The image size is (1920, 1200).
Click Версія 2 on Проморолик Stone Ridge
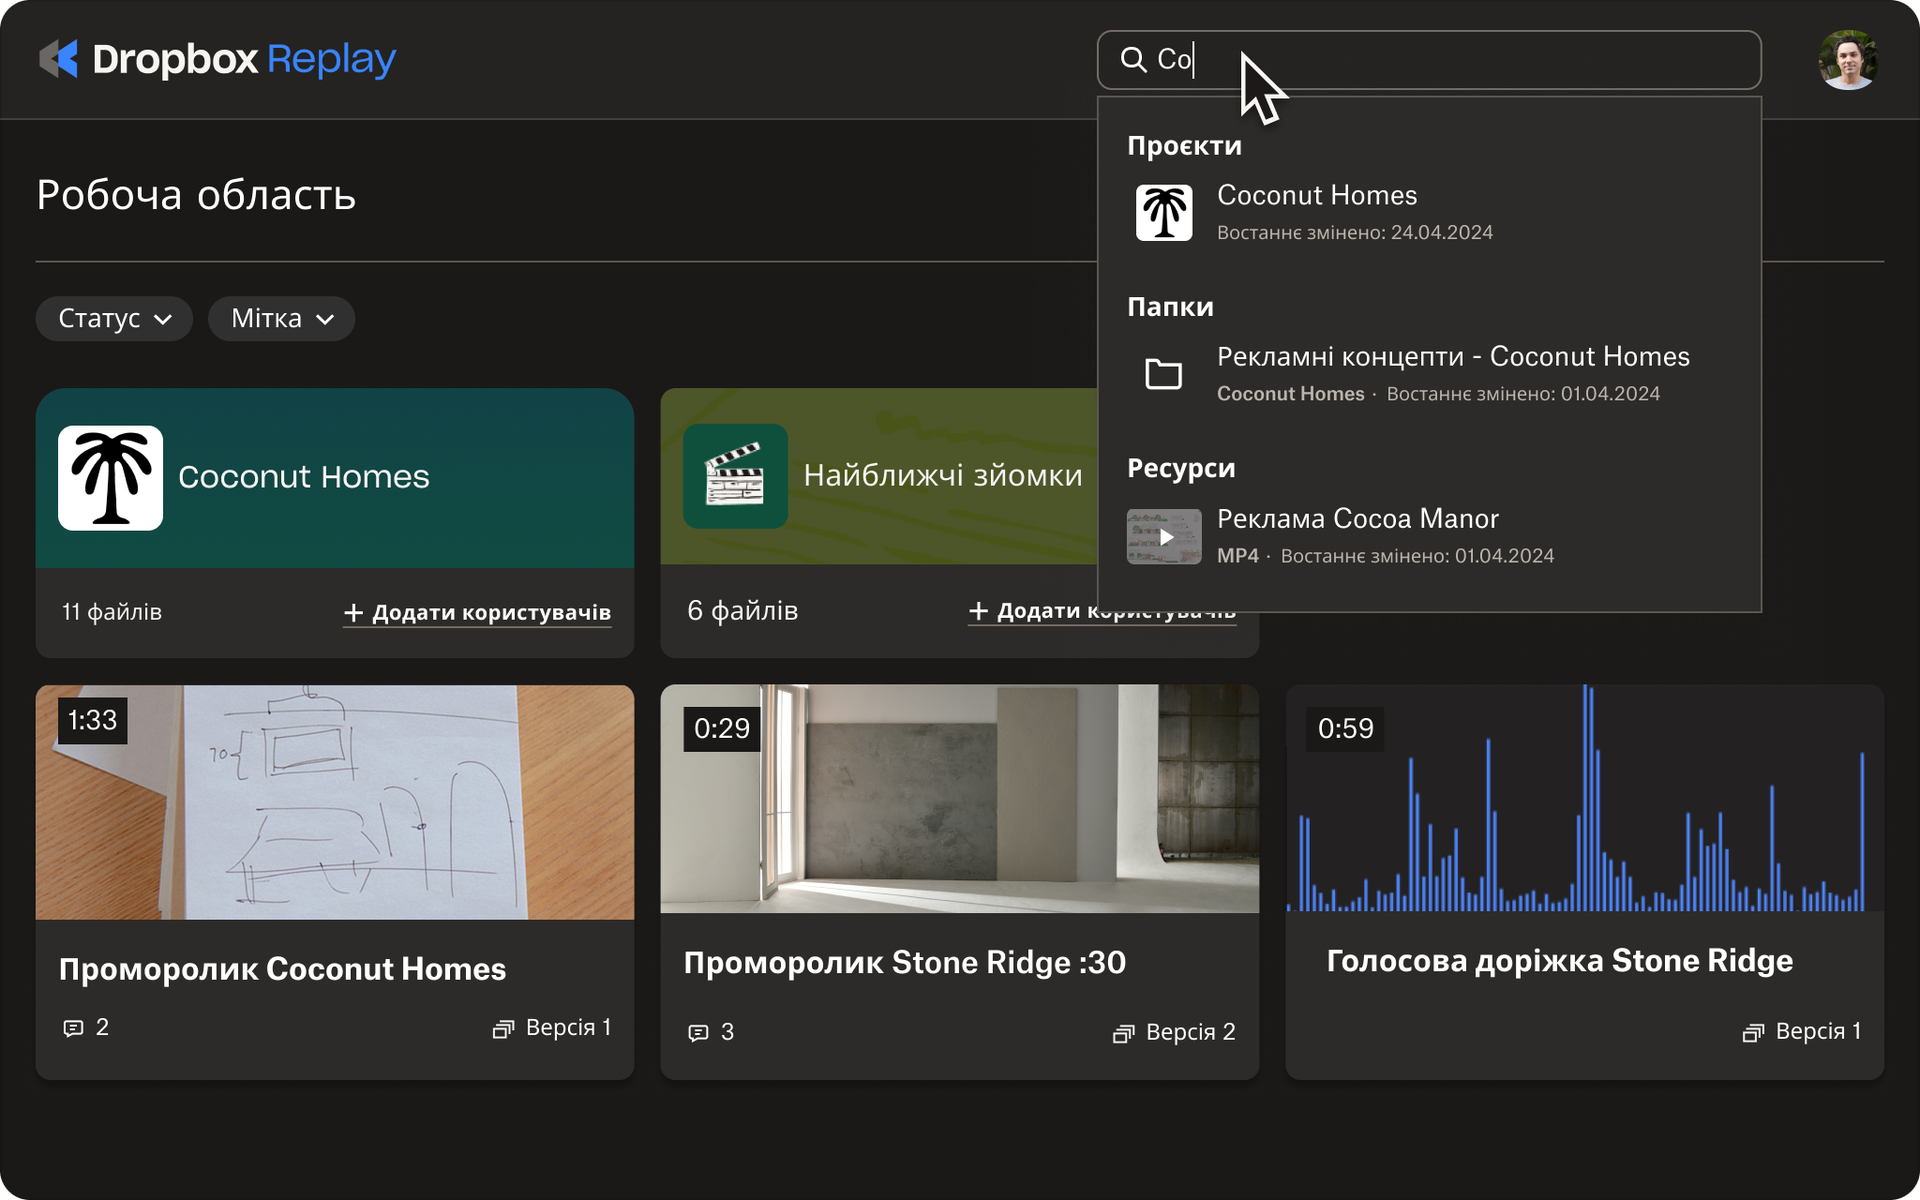point(1190,1032)
